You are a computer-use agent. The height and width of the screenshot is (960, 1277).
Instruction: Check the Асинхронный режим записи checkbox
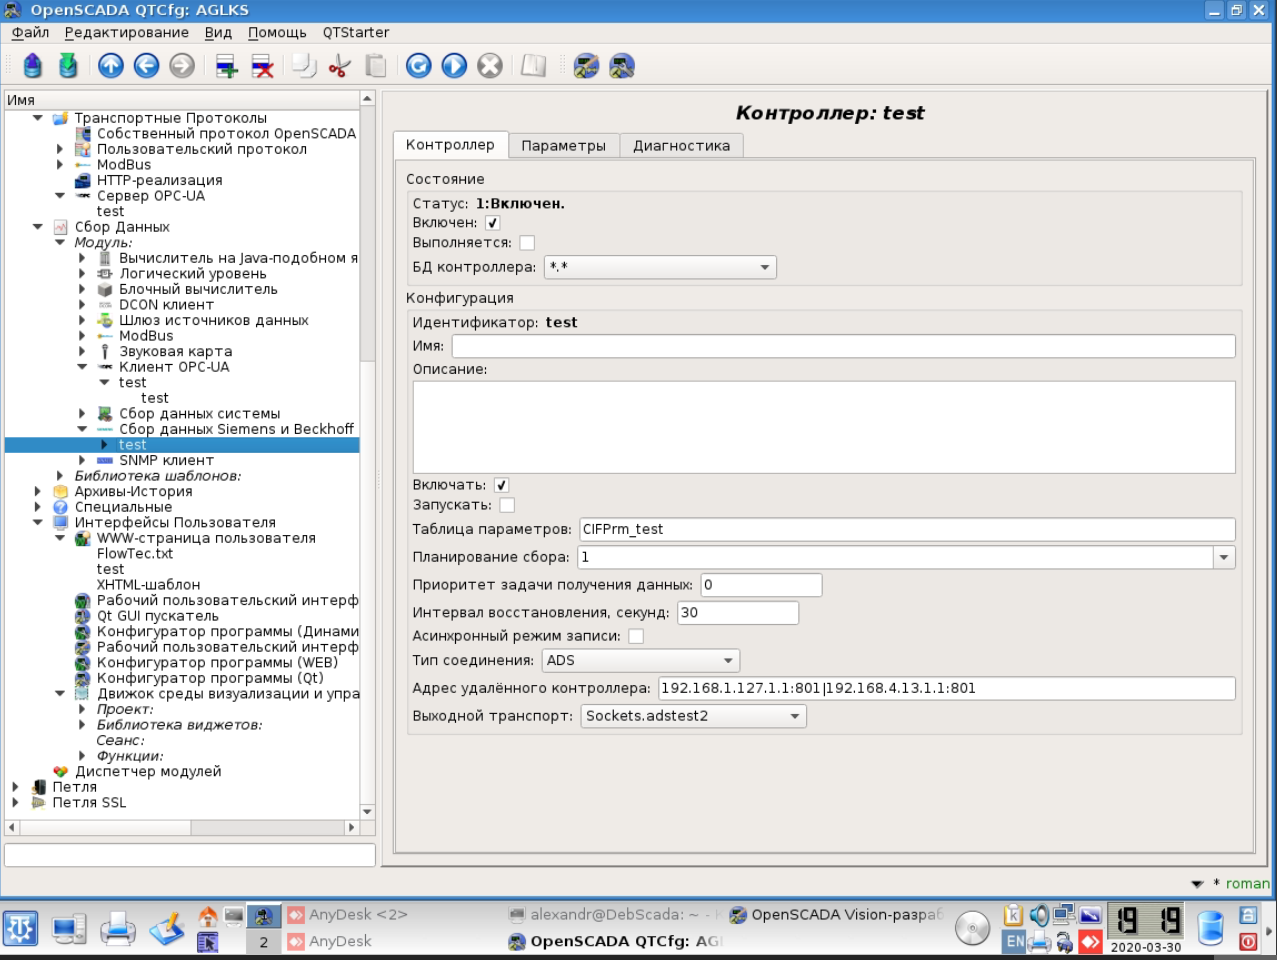pos(636,636)
